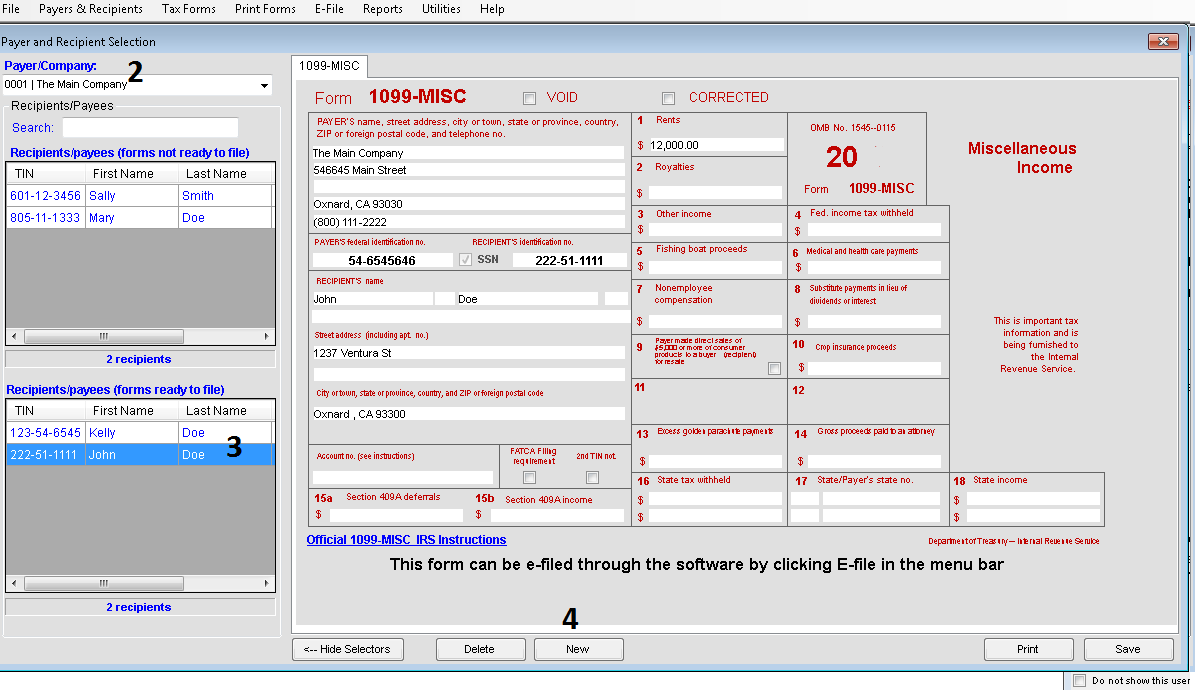
Task: Save the current form
Action: 1128,650
